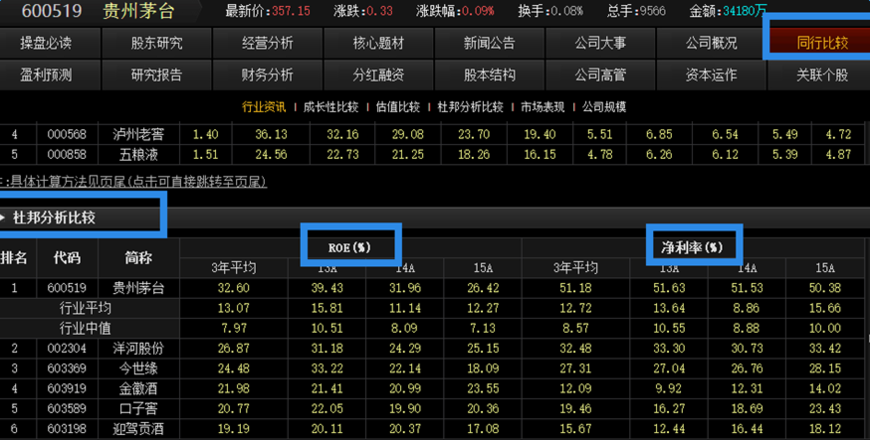Open the 操盘必读 tab
The image size is (870, 440).
(x=46, y=43)
